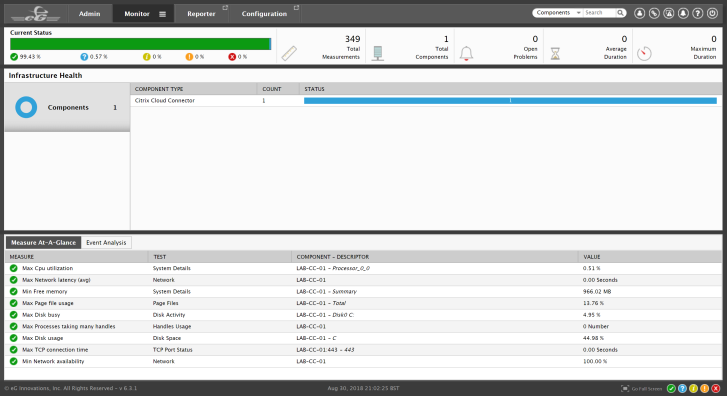
Task: Click the blue unknown 0.57% status icon
Action: coord(84,57)
